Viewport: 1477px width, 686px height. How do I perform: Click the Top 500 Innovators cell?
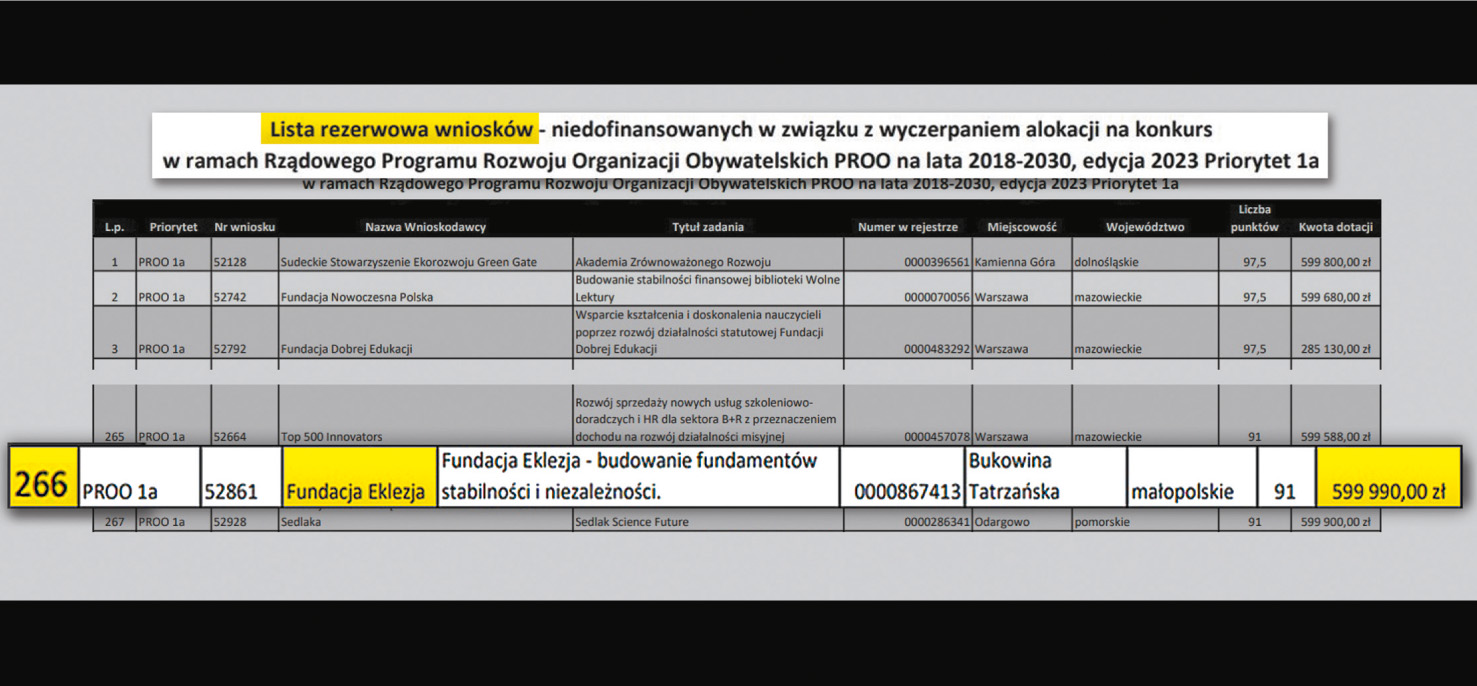(425, 414)
